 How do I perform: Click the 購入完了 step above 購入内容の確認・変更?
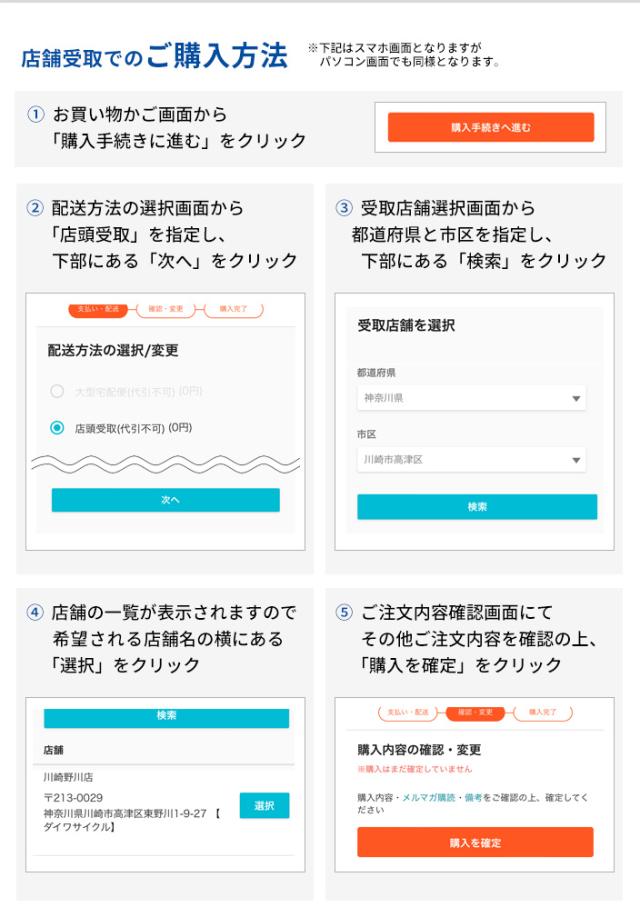pos(544,712)
